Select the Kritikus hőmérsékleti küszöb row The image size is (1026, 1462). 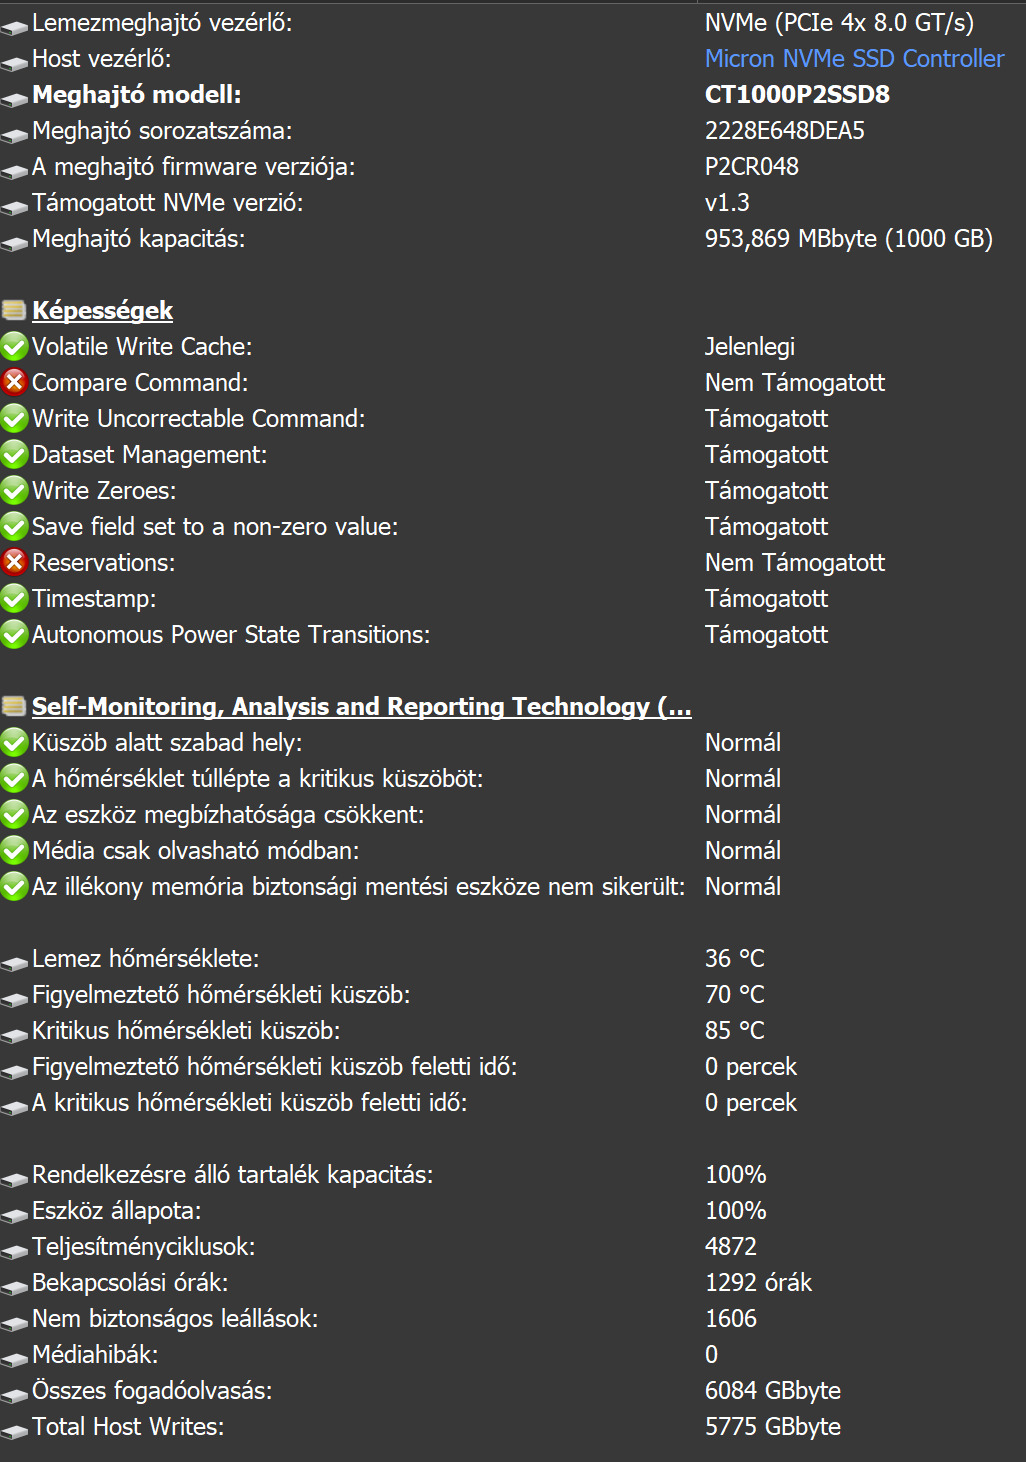coord(186,1031)
